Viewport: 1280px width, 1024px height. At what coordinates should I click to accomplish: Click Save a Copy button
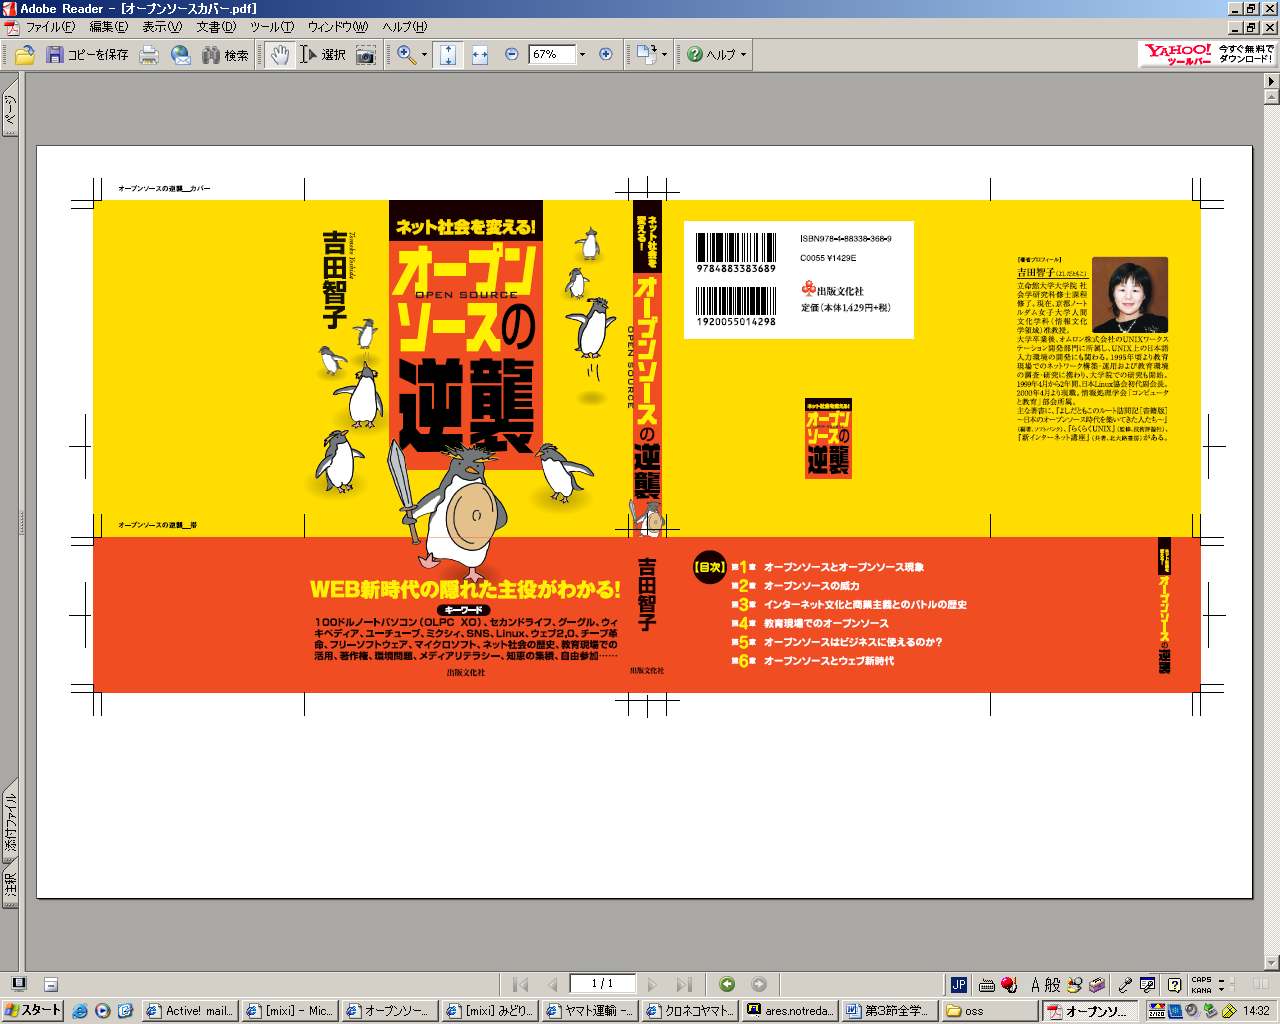pyautogui.click(x=88, y=55)
